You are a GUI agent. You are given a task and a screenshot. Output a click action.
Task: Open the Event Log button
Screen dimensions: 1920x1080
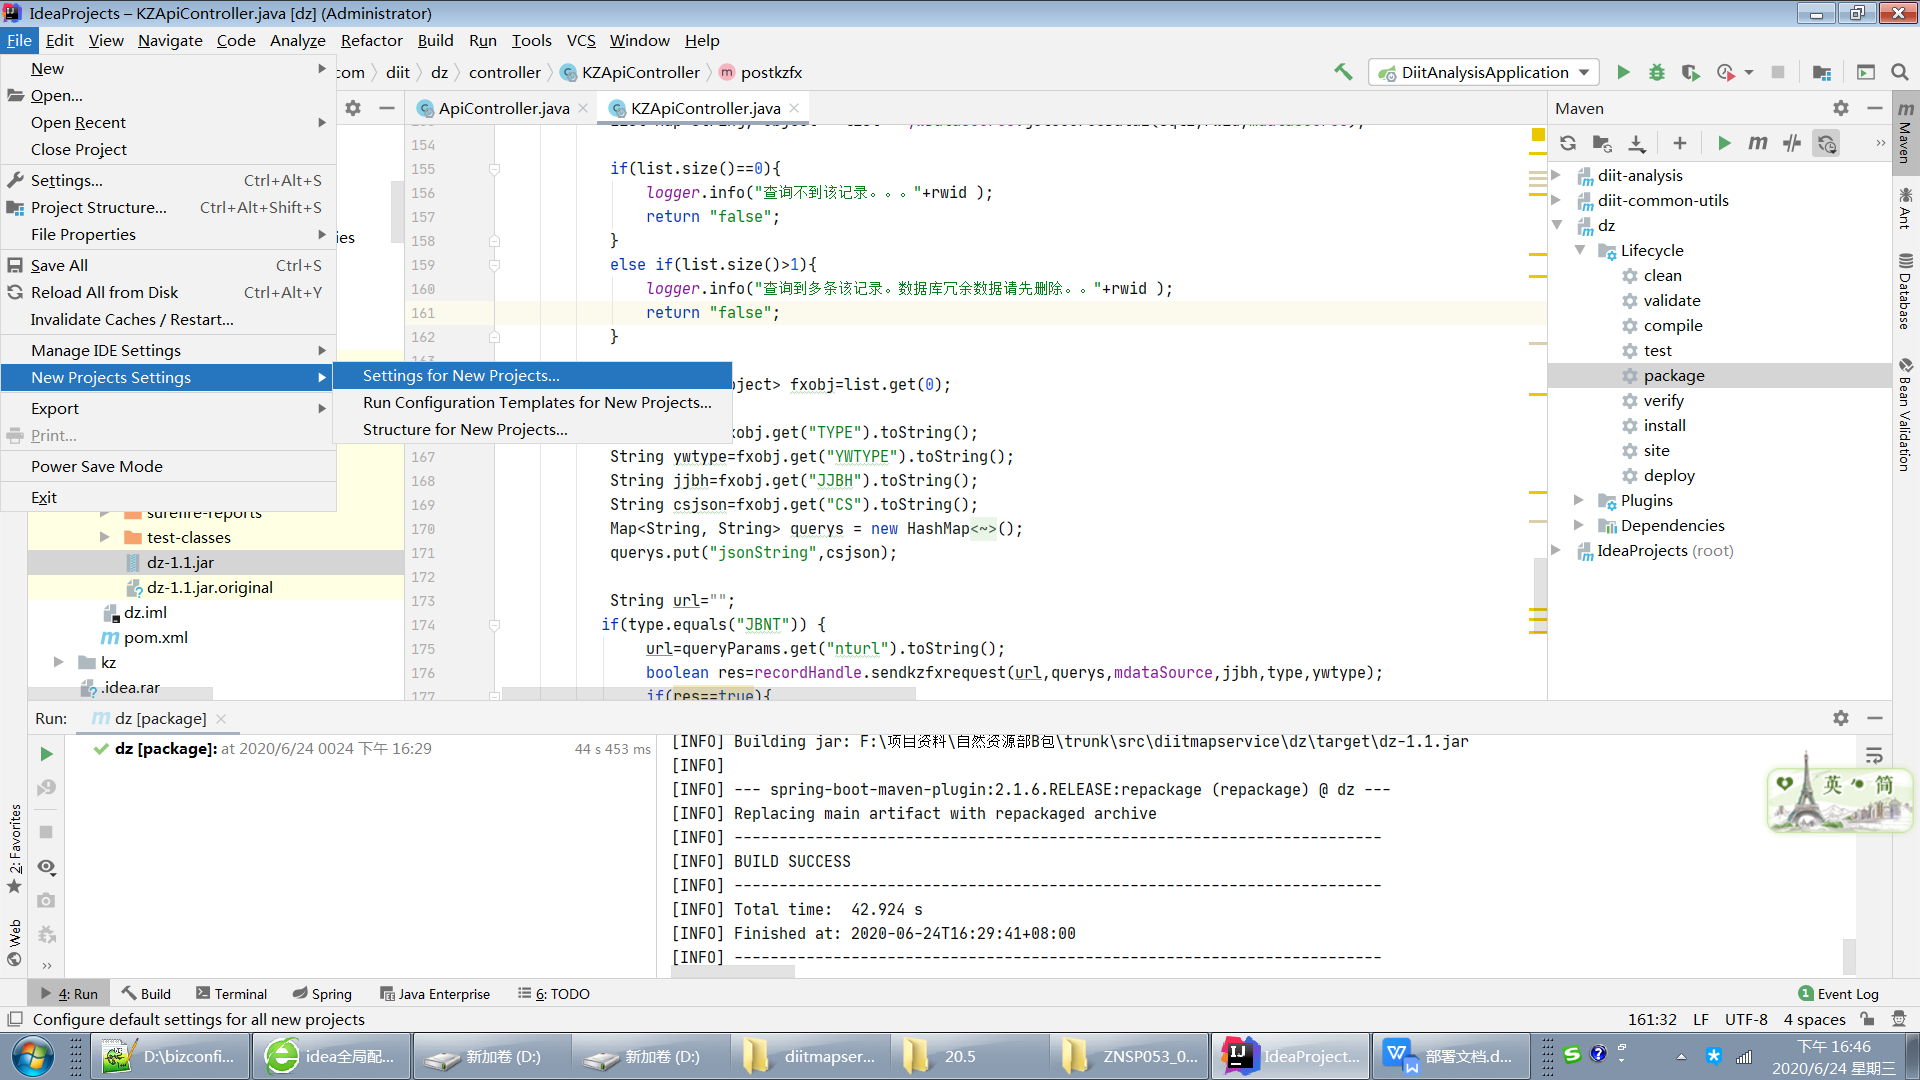pos(1839,993)
